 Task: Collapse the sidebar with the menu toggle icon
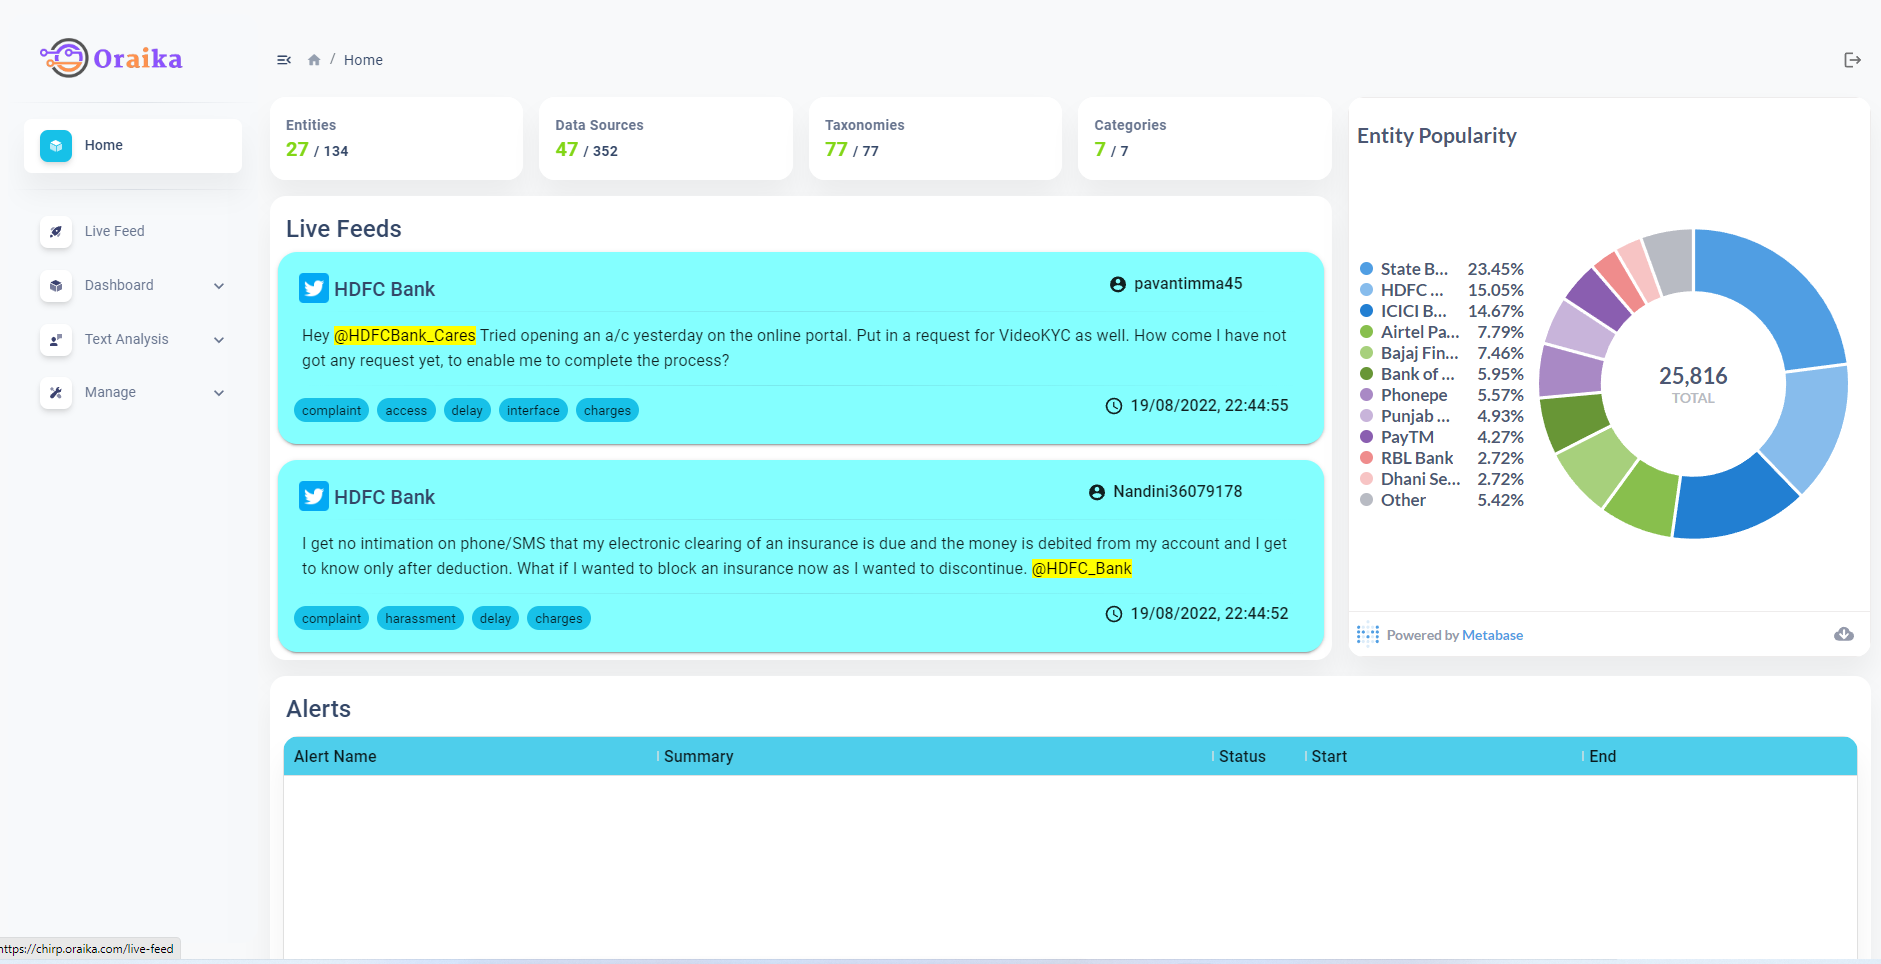pyautogui.click(x=284, y=60)
